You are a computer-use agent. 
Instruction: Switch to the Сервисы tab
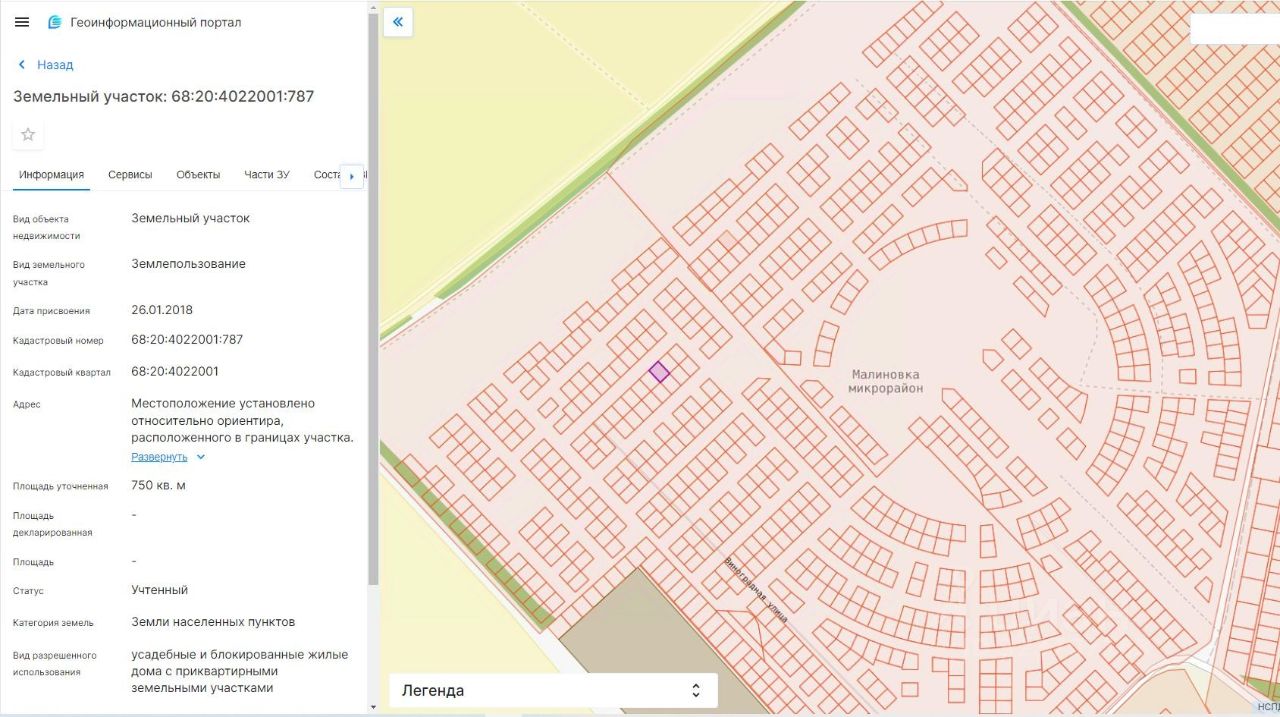pyautogui.click(x=130, y=175)
